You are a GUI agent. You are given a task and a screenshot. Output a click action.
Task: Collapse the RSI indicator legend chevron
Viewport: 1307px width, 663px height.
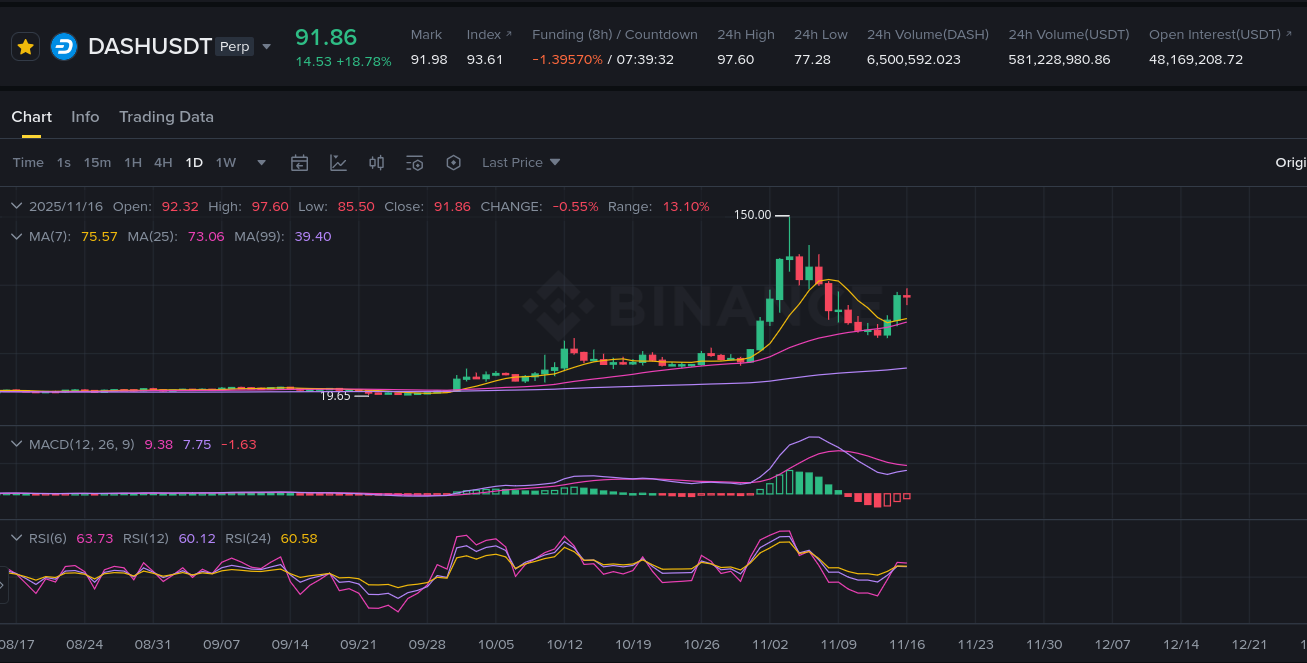pos(16,539)
